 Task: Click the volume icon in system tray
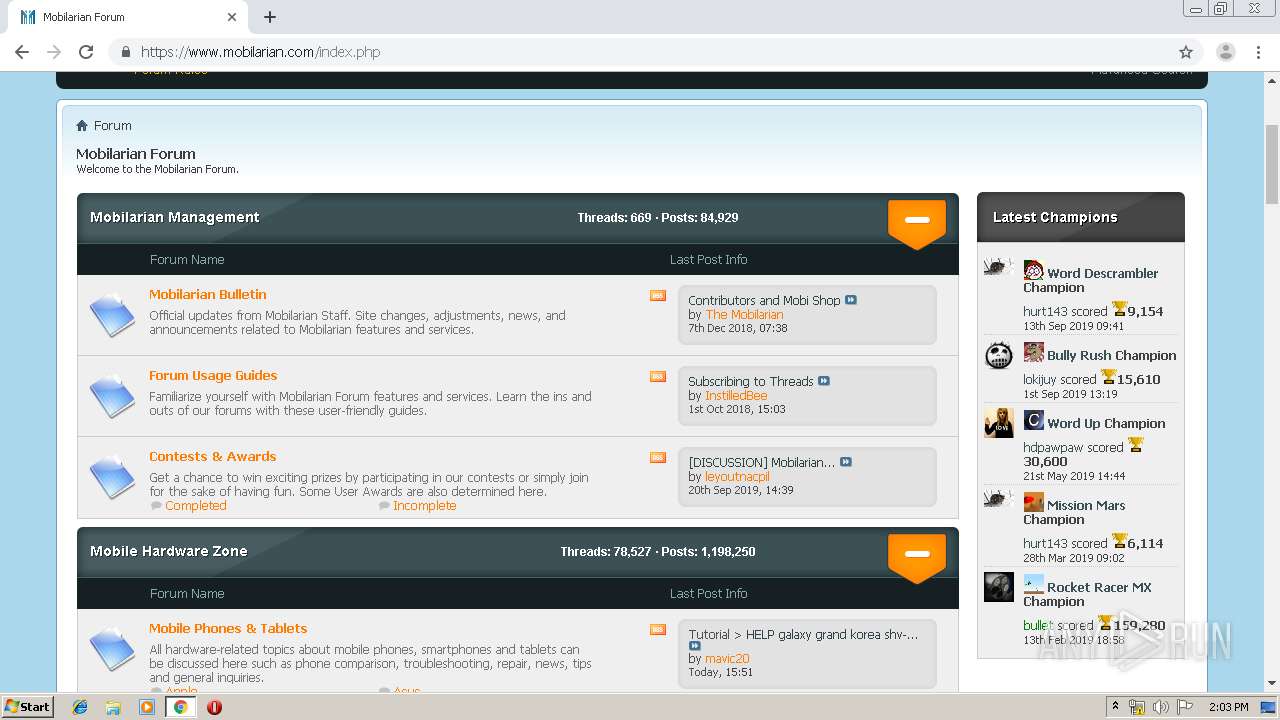(x=1161, y=707)
